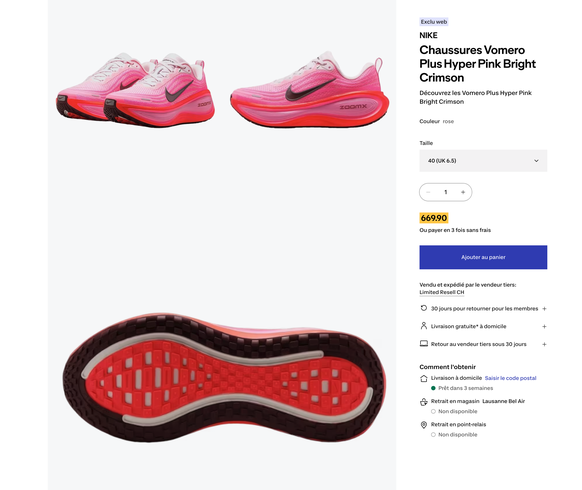Select the green Prêt dans 3 semaines indicator
Screen dimensions: 582x490
point(433,388)
